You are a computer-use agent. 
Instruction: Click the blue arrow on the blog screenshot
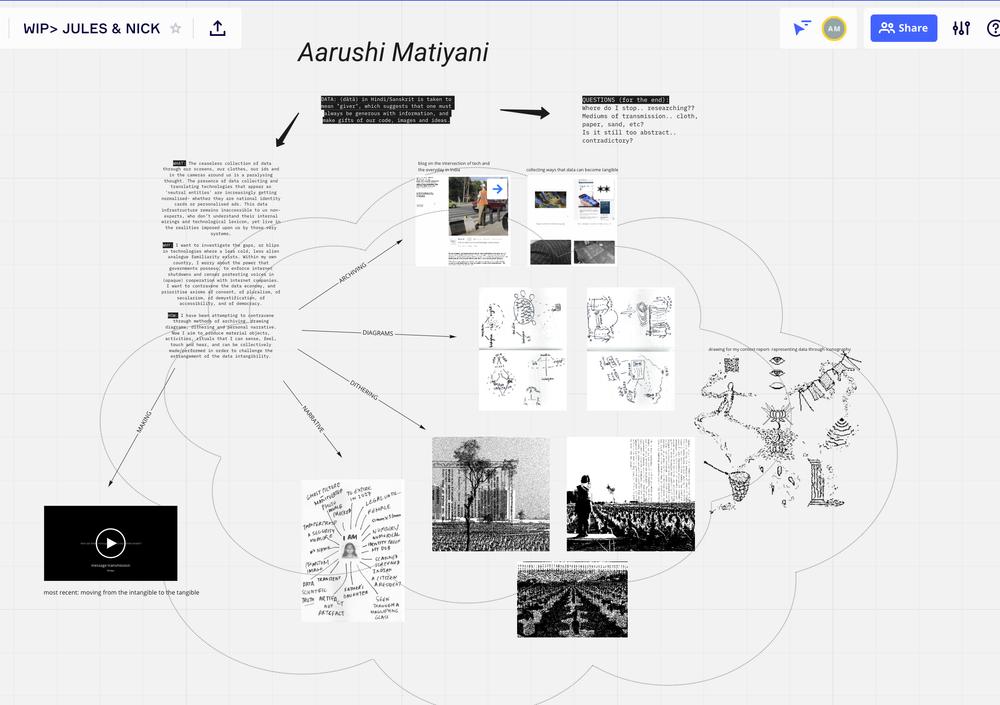(497, 189)
